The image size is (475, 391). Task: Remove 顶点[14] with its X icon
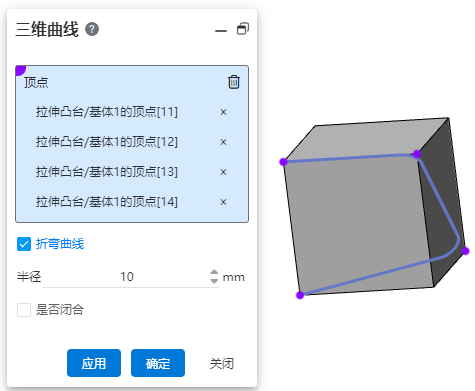(223, 202)
